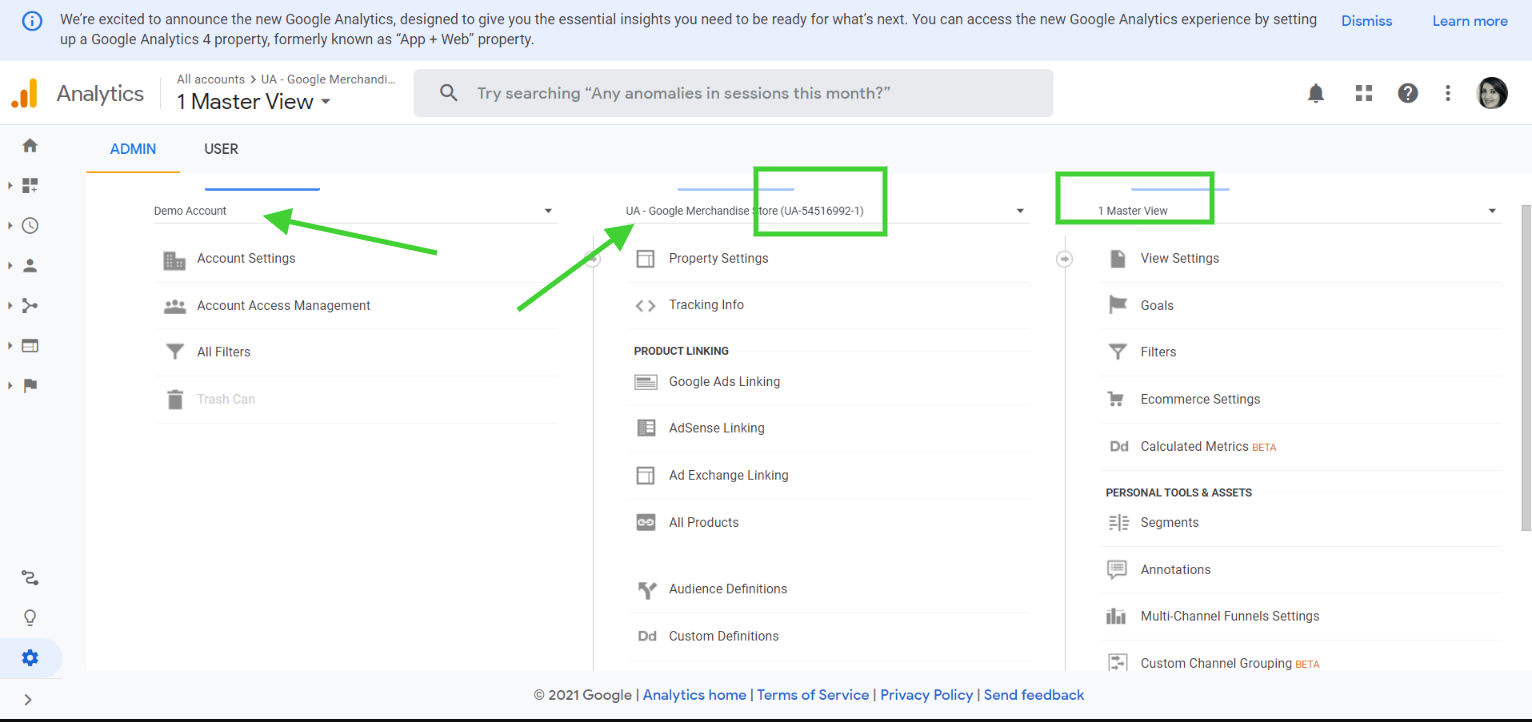The width and height of the screenshot is (1532, 722).
Task: Open the Realtime clock icon in sidebar
Action: click(30, 225)
